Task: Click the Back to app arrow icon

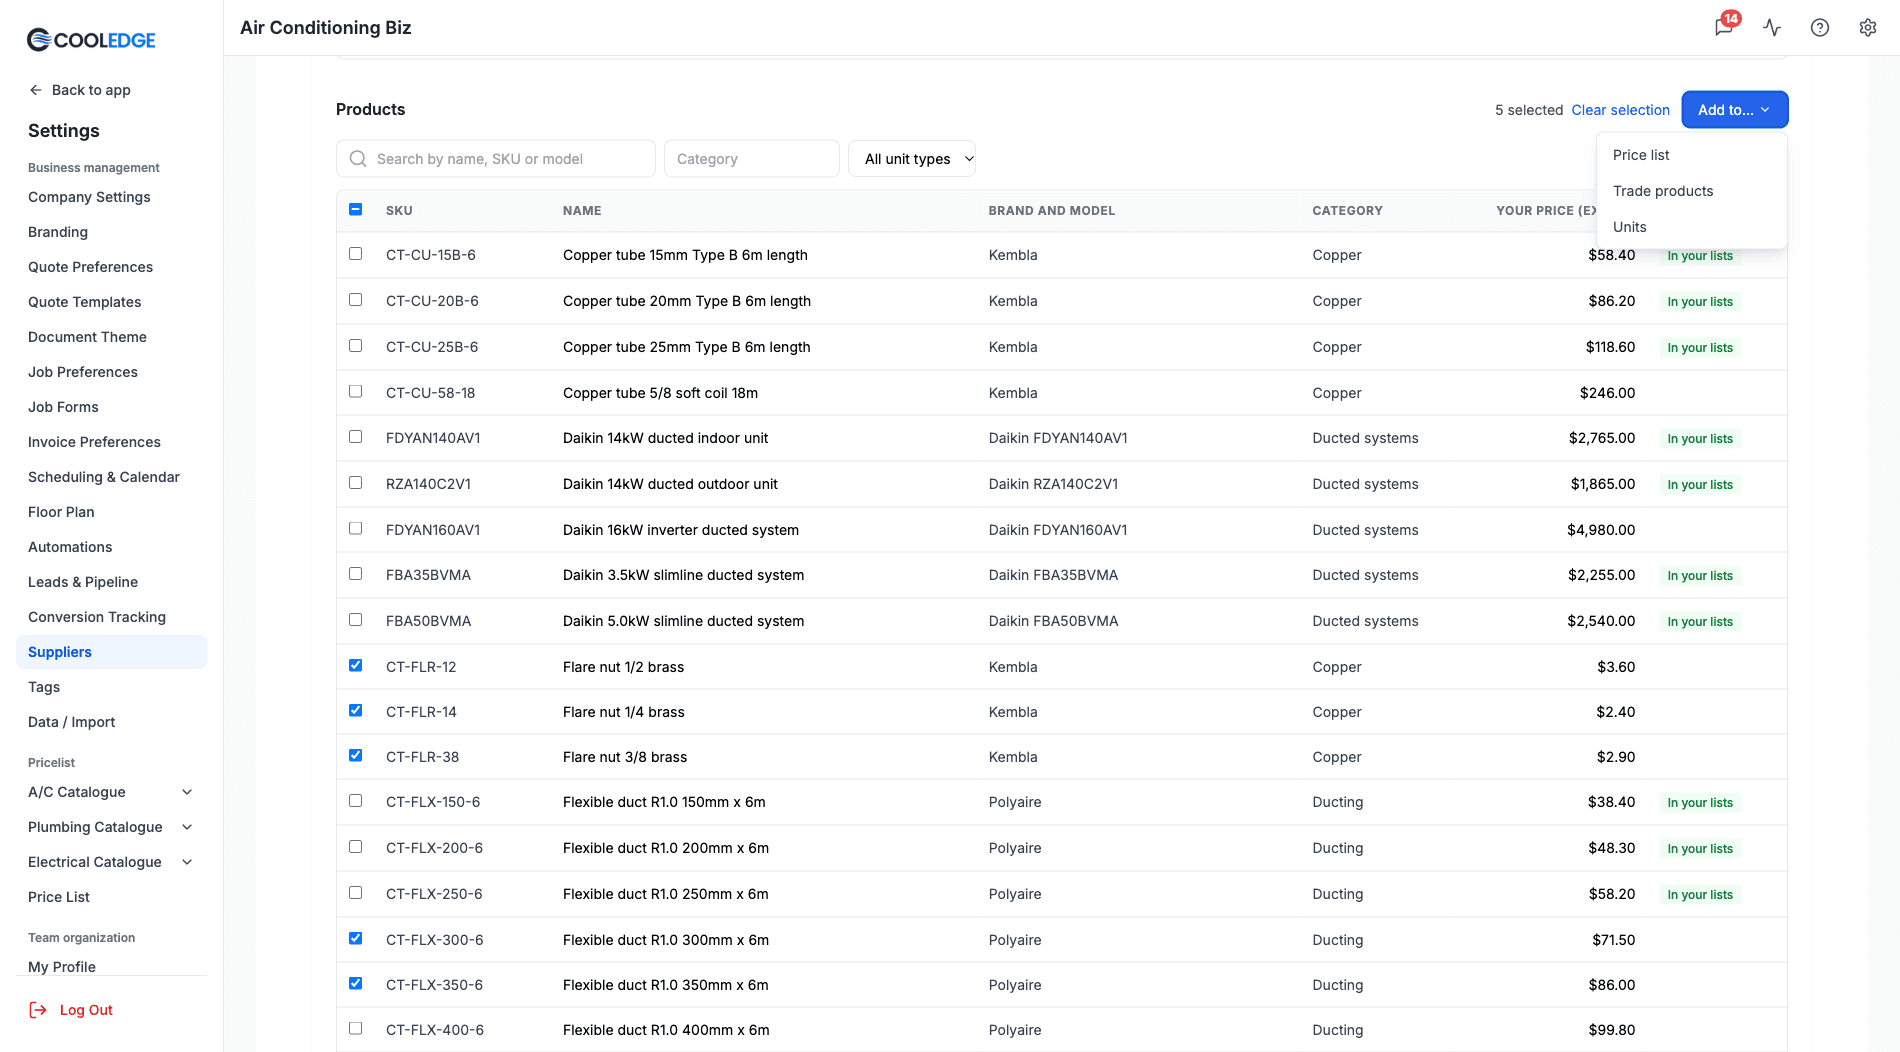Action: tap(36, 90)
